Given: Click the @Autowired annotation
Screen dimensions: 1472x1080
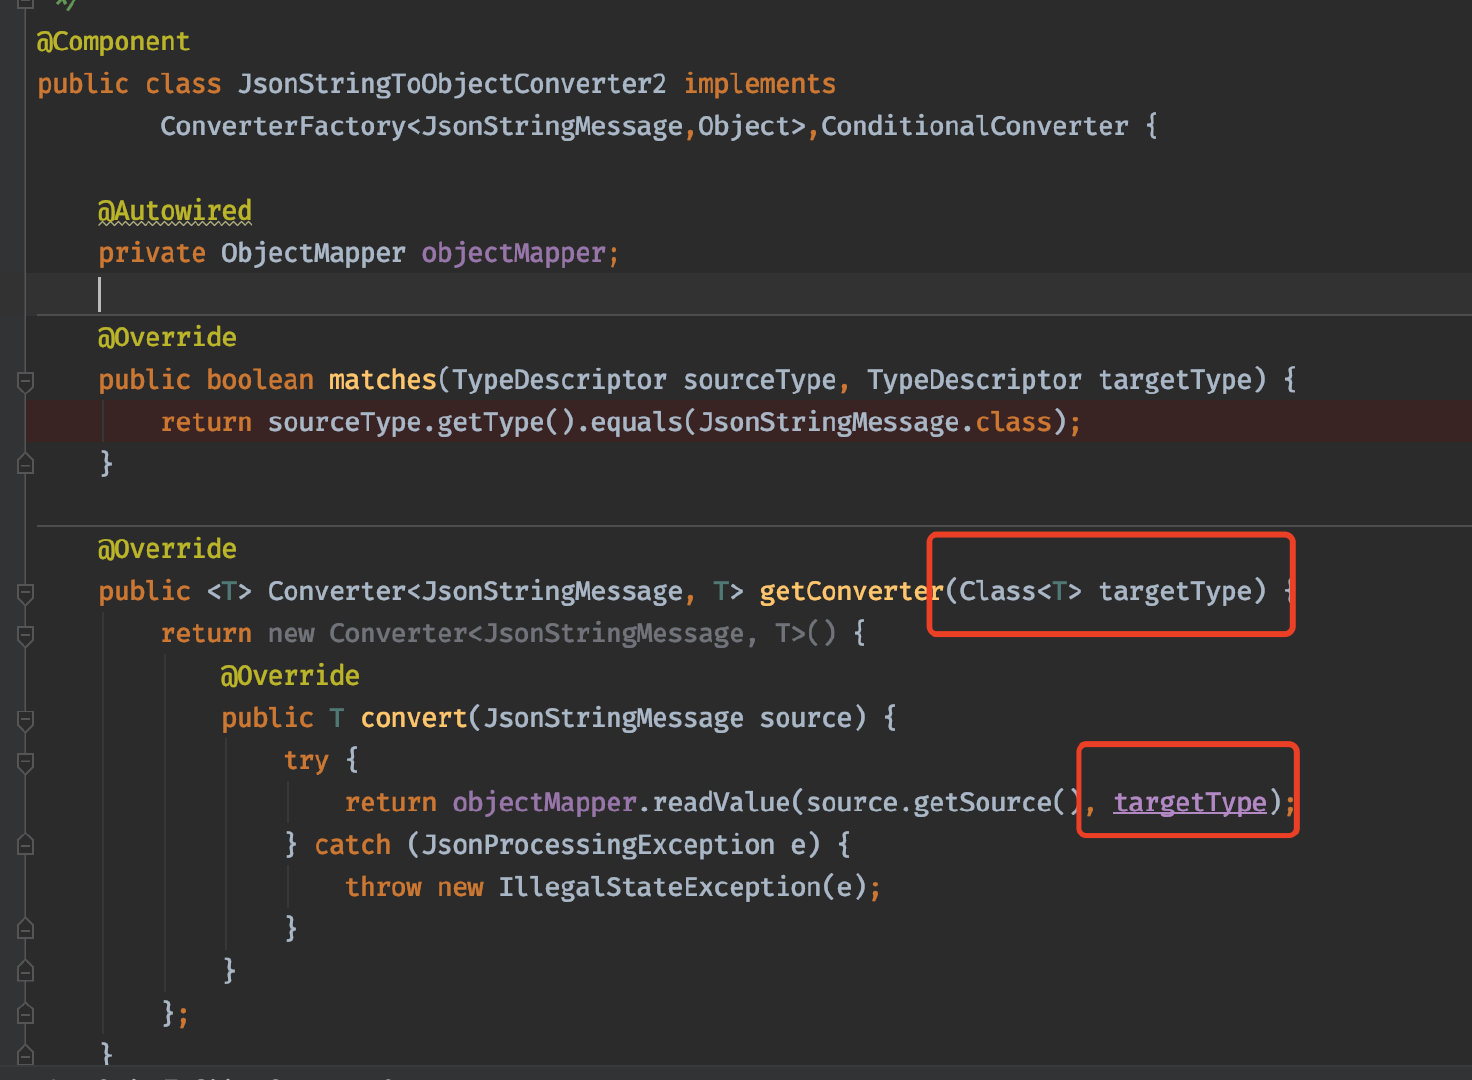Looking at the screenshot, I should tap(175, 211).
